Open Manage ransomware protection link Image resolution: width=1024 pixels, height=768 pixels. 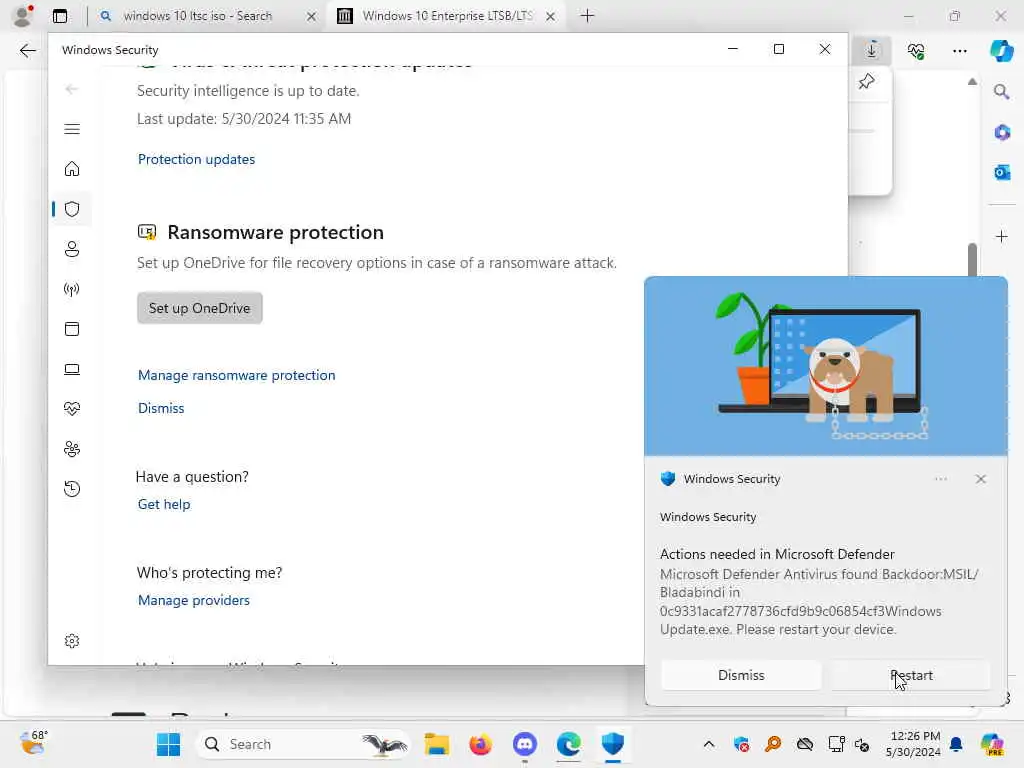pos(236,376)
